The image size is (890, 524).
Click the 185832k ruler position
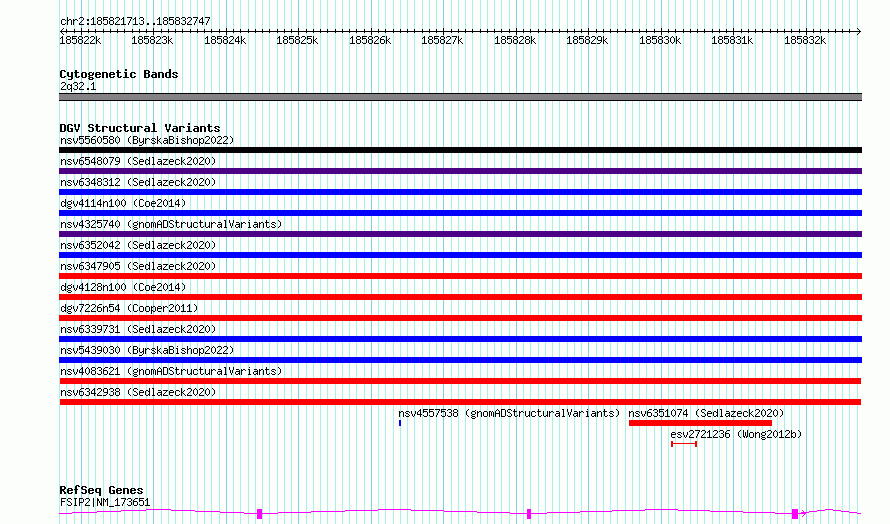805,40
